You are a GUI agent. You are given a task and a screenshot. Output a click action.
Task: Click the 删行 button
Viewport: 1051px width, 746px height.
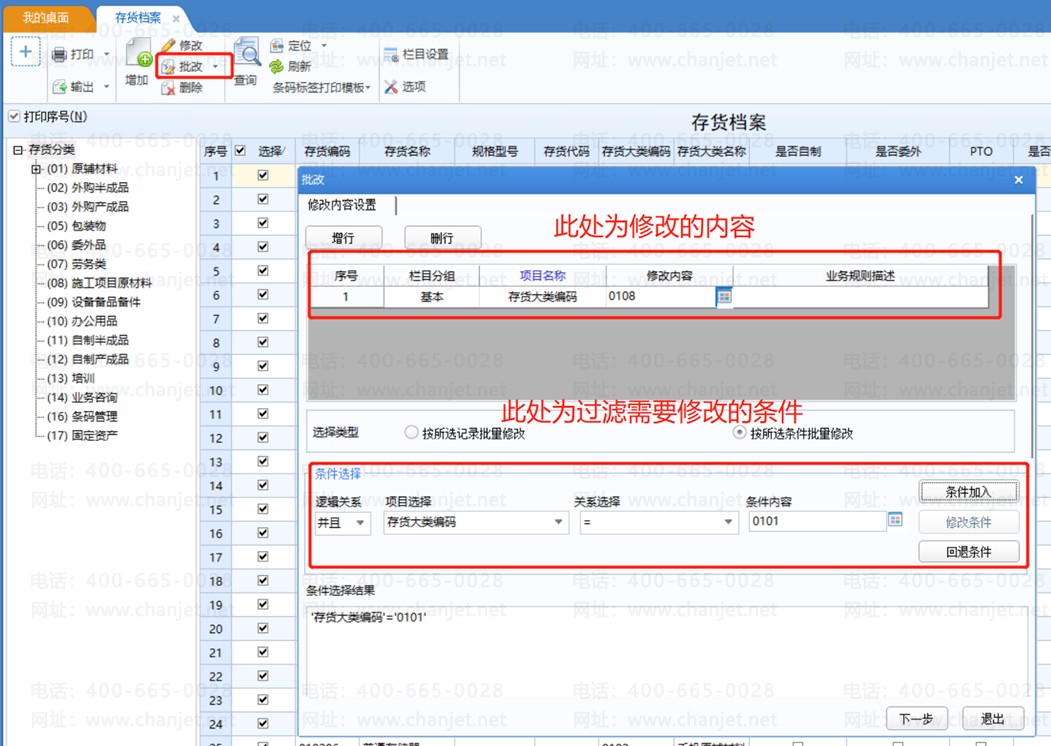tap(442, 238)
